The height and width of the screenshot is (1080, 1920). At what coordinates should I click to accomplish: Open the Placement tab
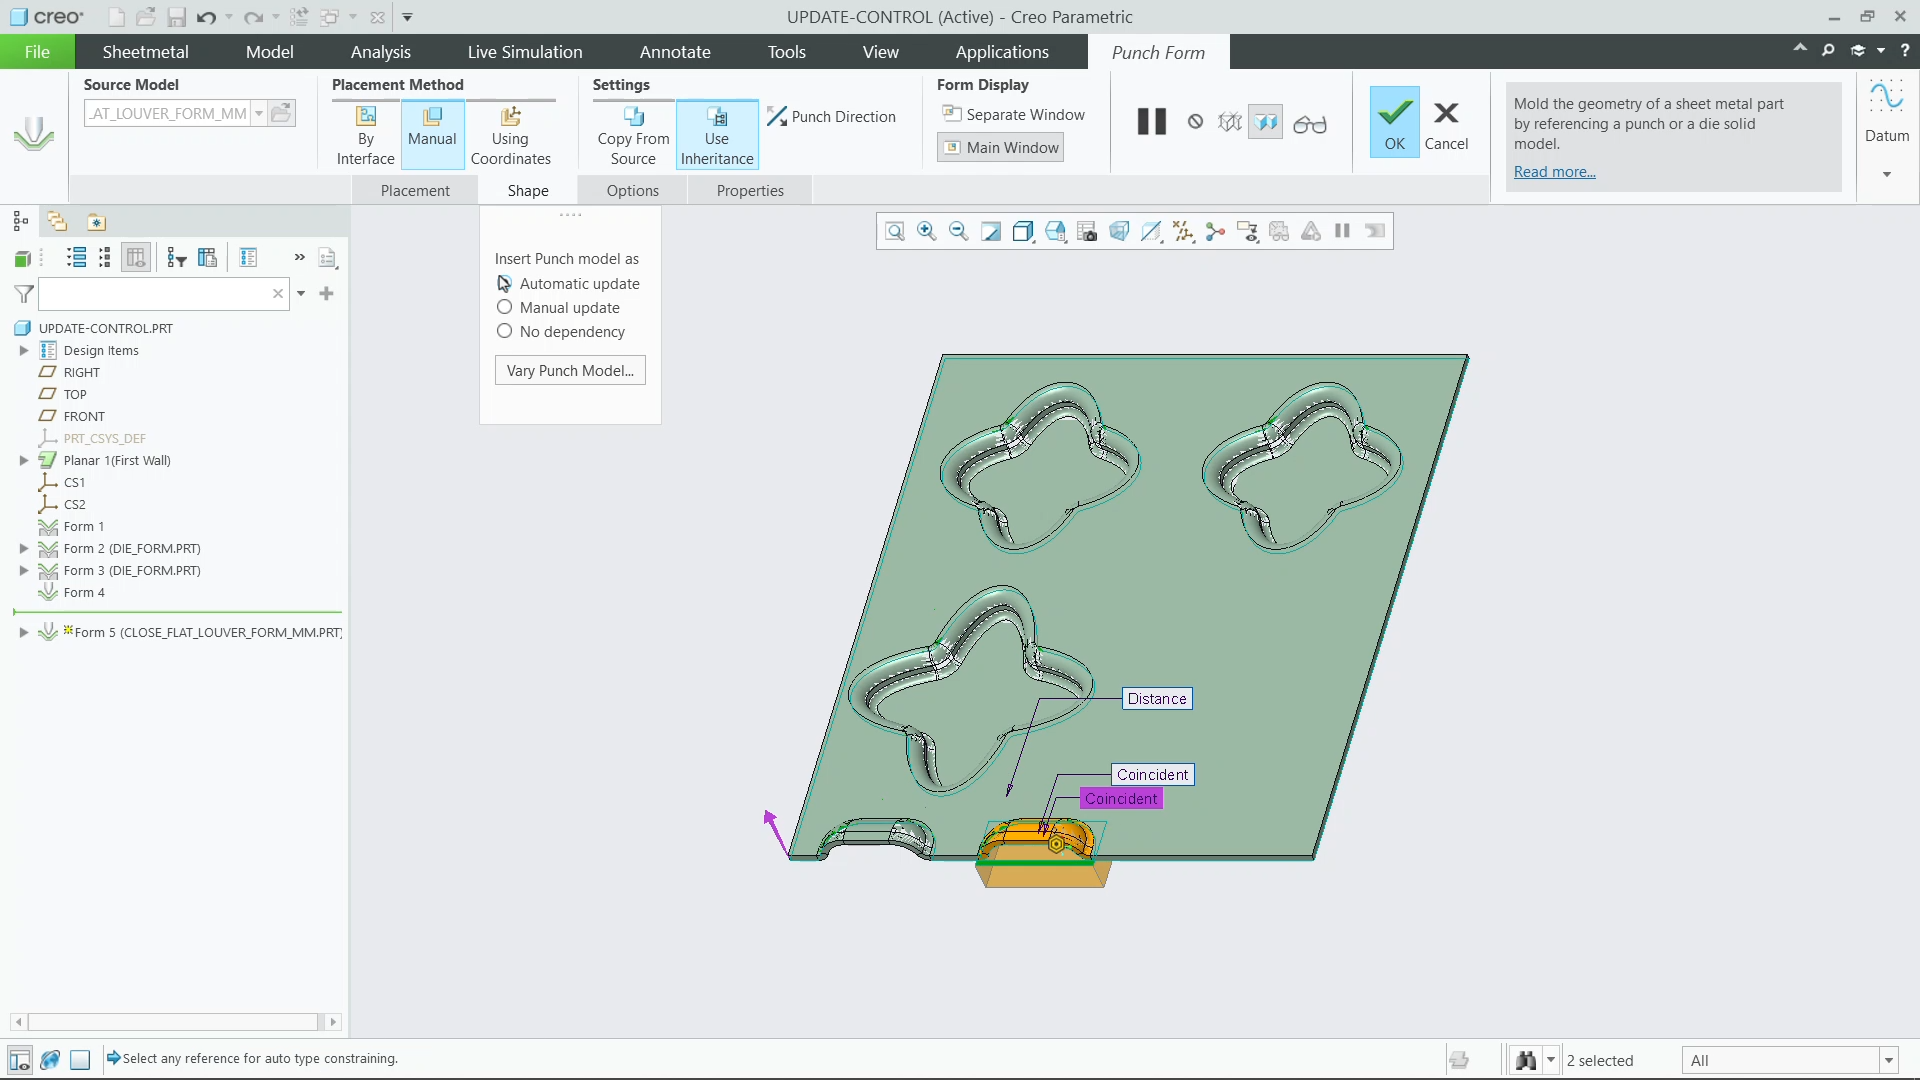pyautogui.click(x=415, y=191)
